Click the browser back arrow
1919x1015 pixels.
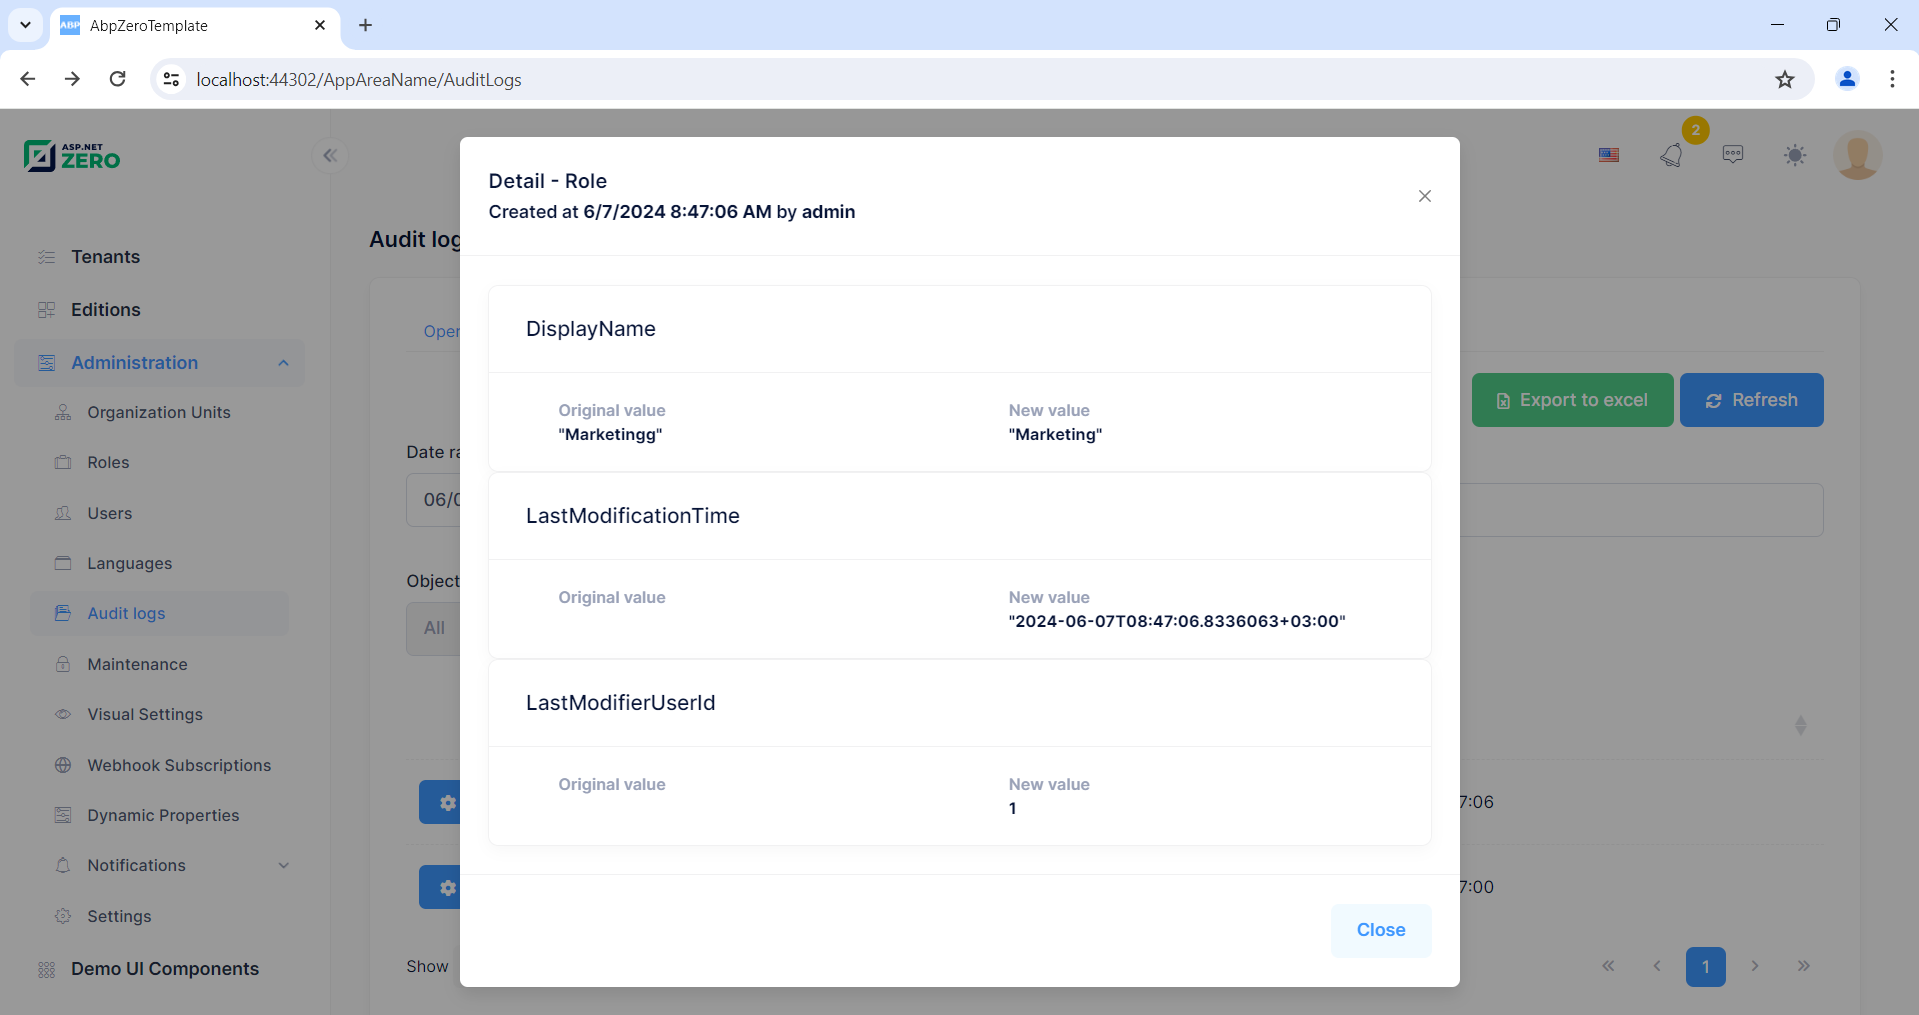pyautogui.click(x=28, y=79)
